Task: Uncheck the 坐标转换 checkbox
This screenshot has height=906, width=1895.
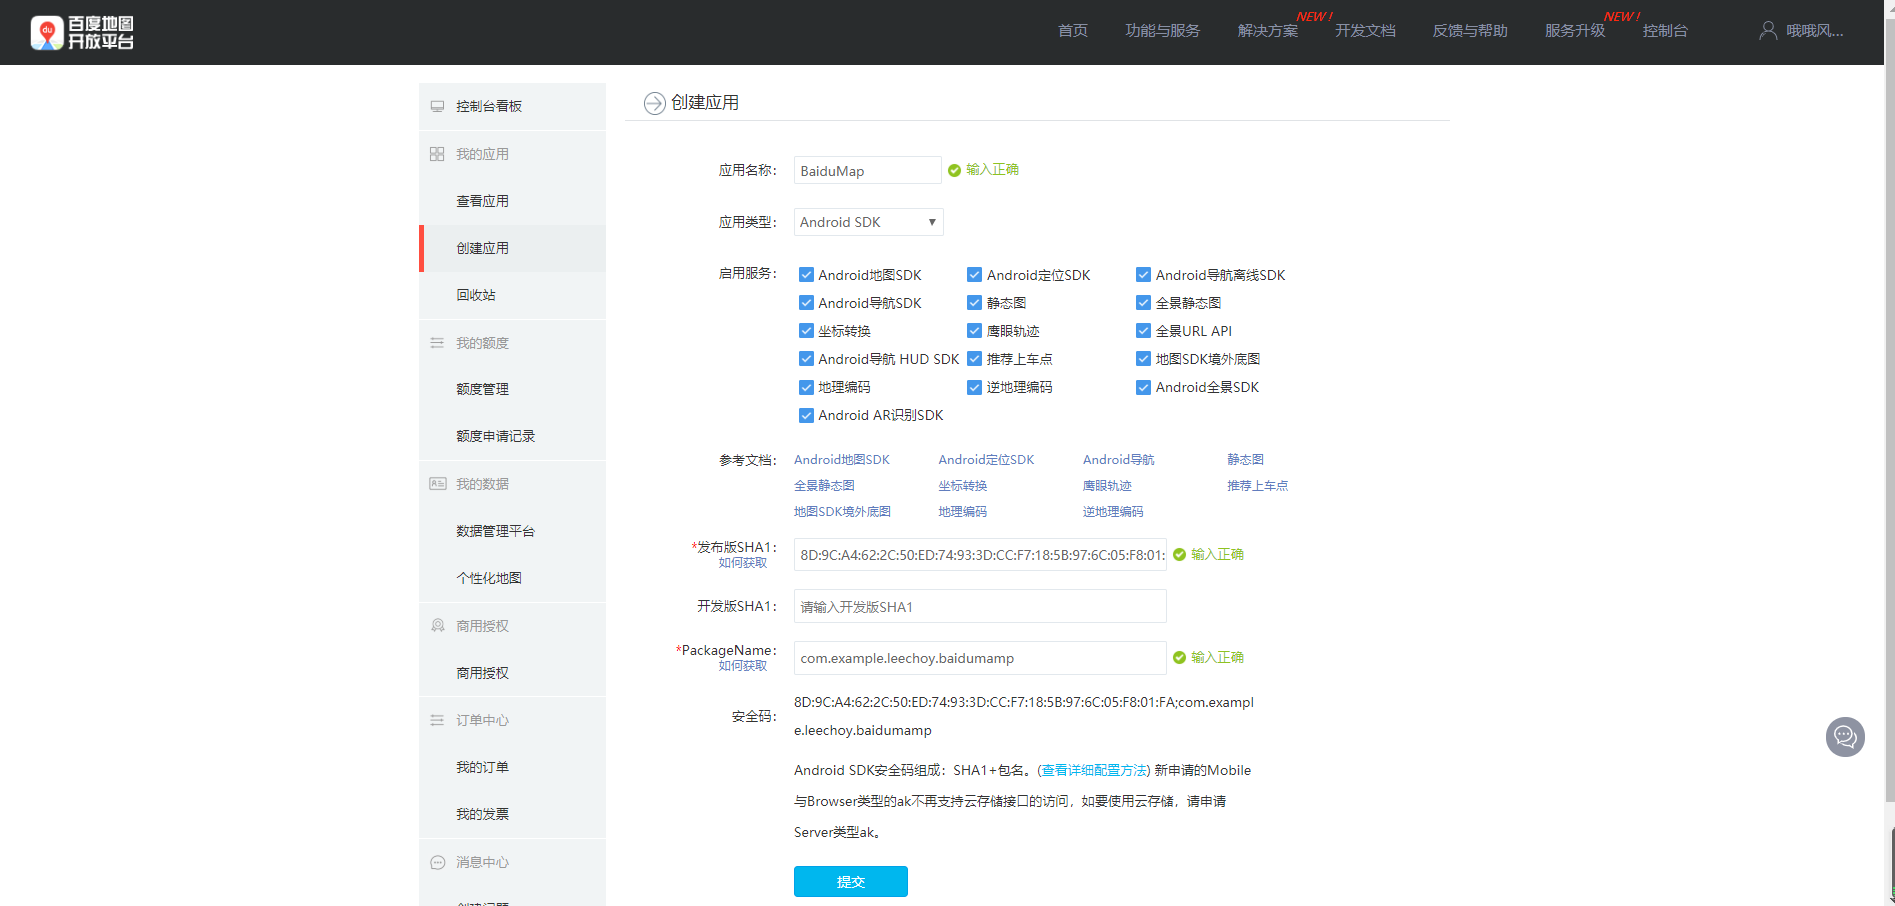Action: (806, 331)
